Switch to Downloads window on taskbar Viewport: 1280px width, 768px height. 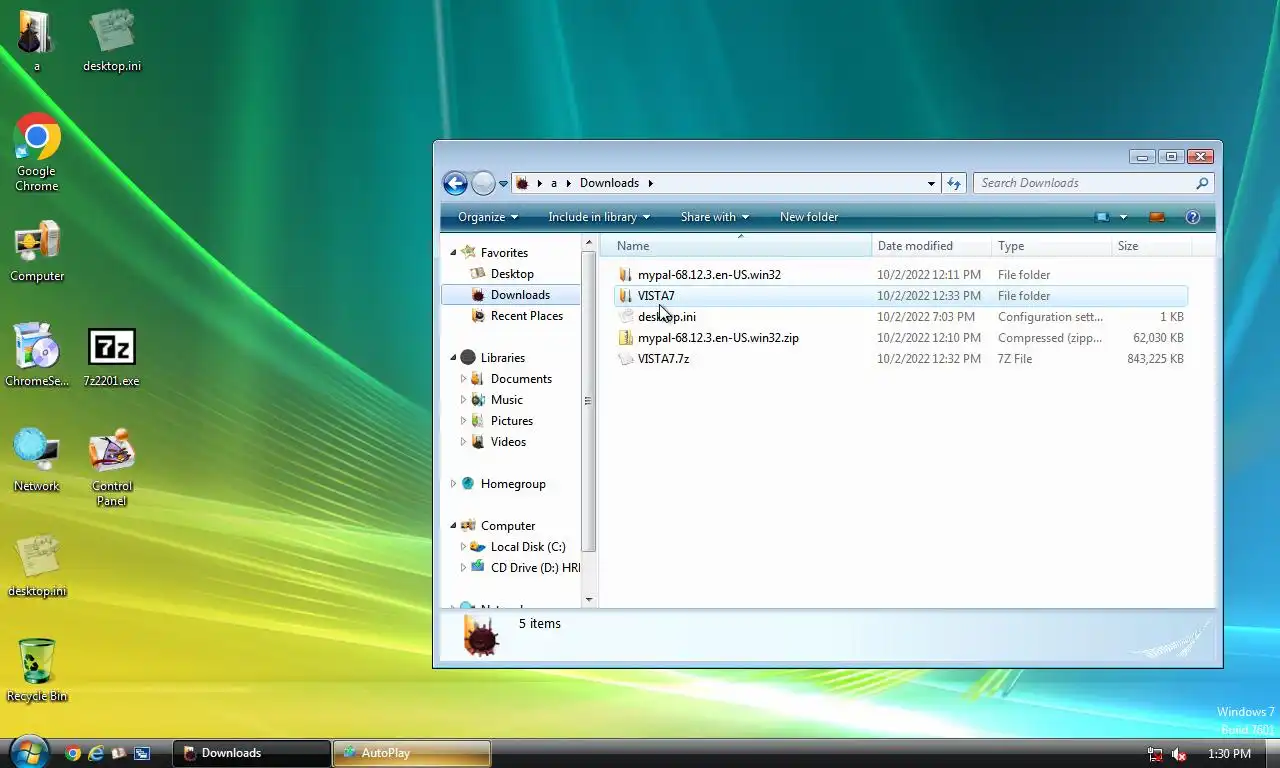[252, 753]
